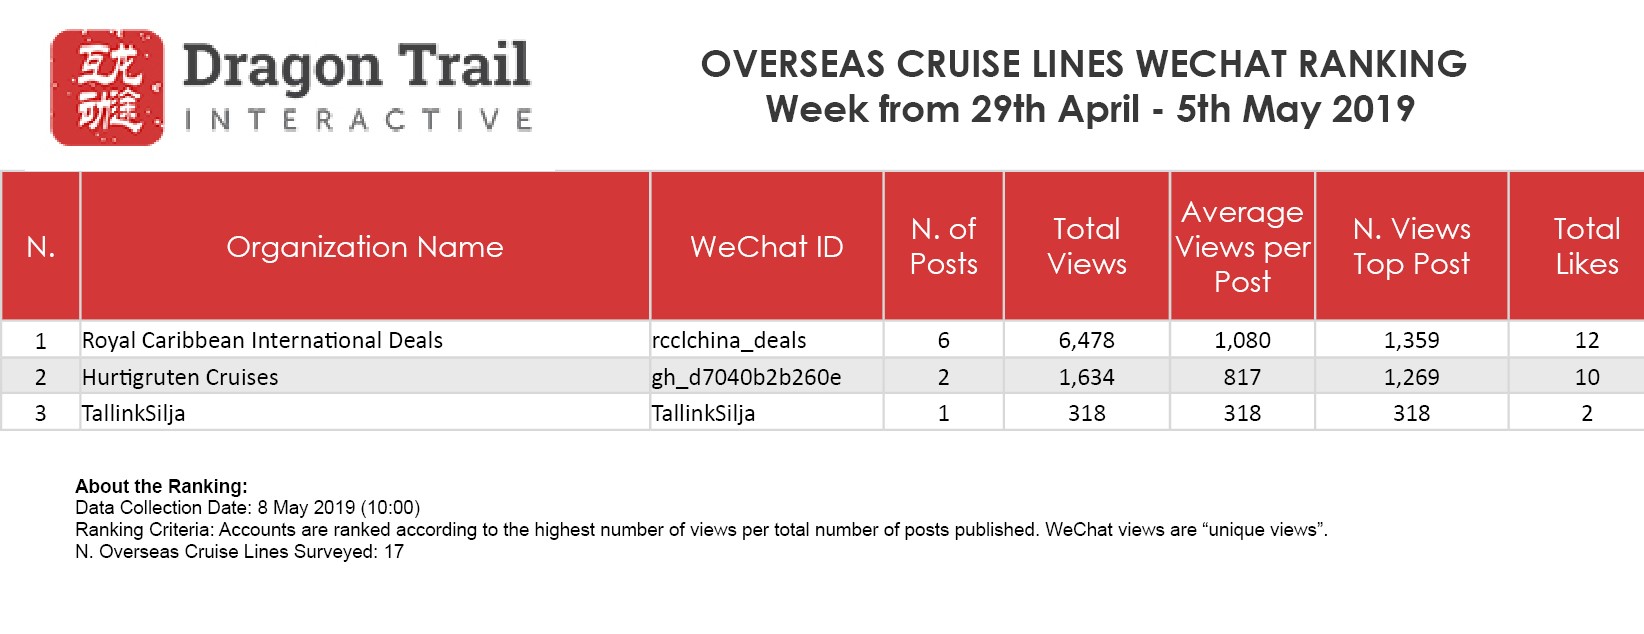
Task: Click the N. Views Top Post header
Action: (1411, 246)
